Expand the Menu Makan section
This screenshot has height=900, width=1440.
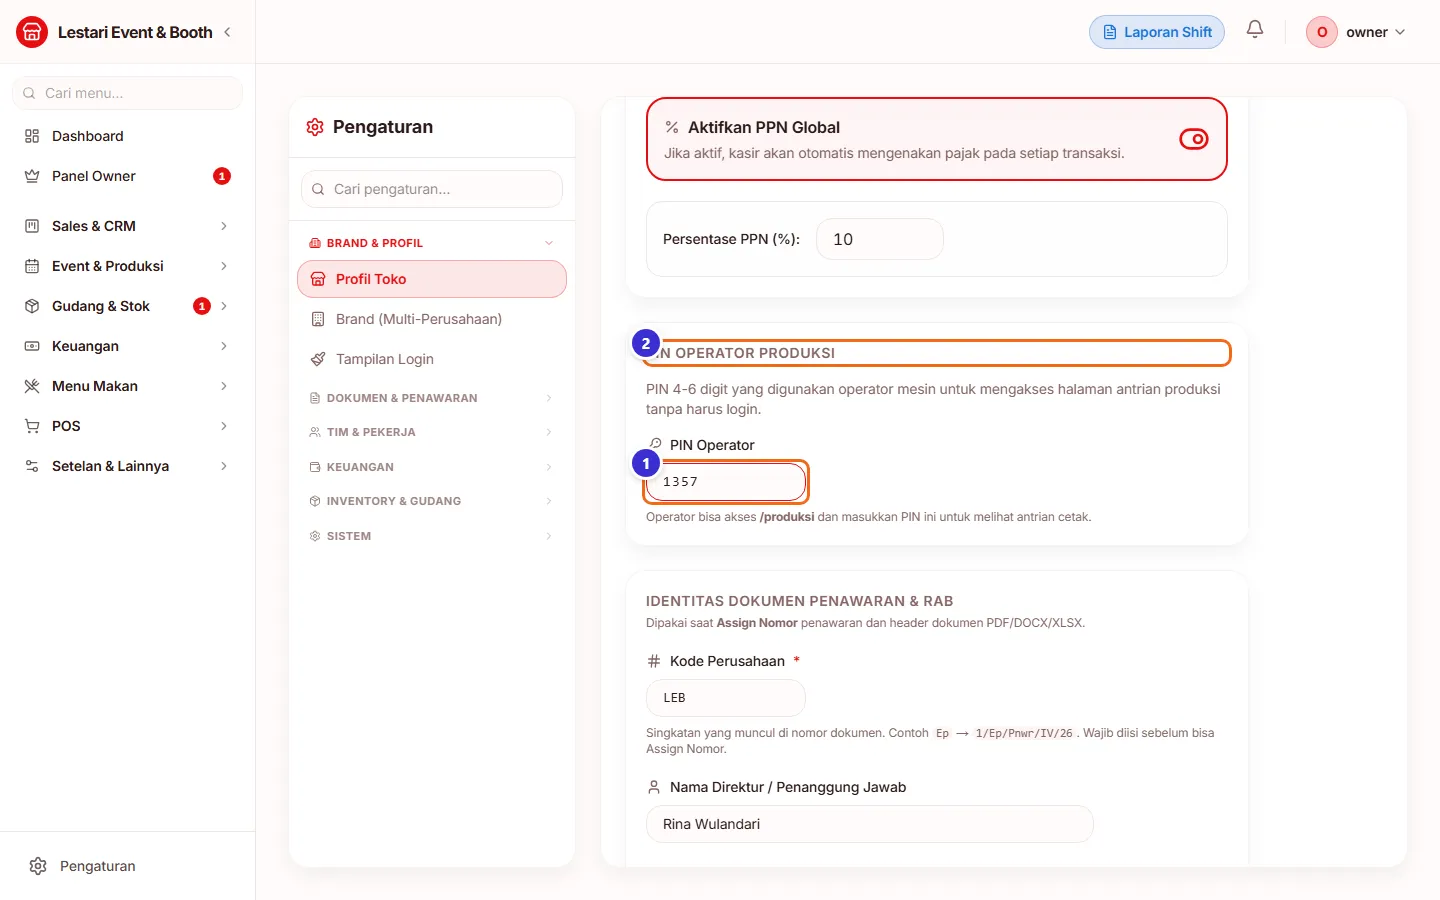click(x=127, y=386)
